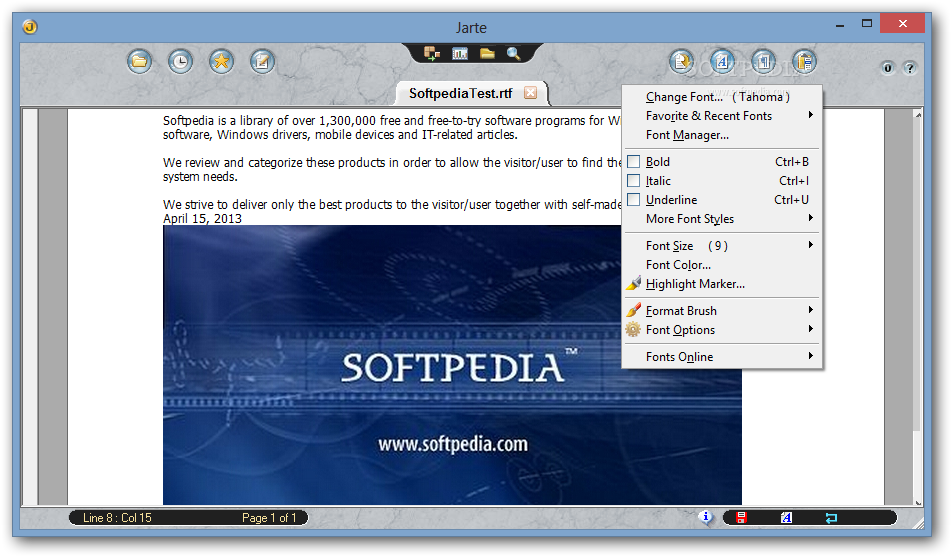Close the SoftpediaTest.rtf tab with X
Viewport: 952px width, 557px height.
(531, 92)
